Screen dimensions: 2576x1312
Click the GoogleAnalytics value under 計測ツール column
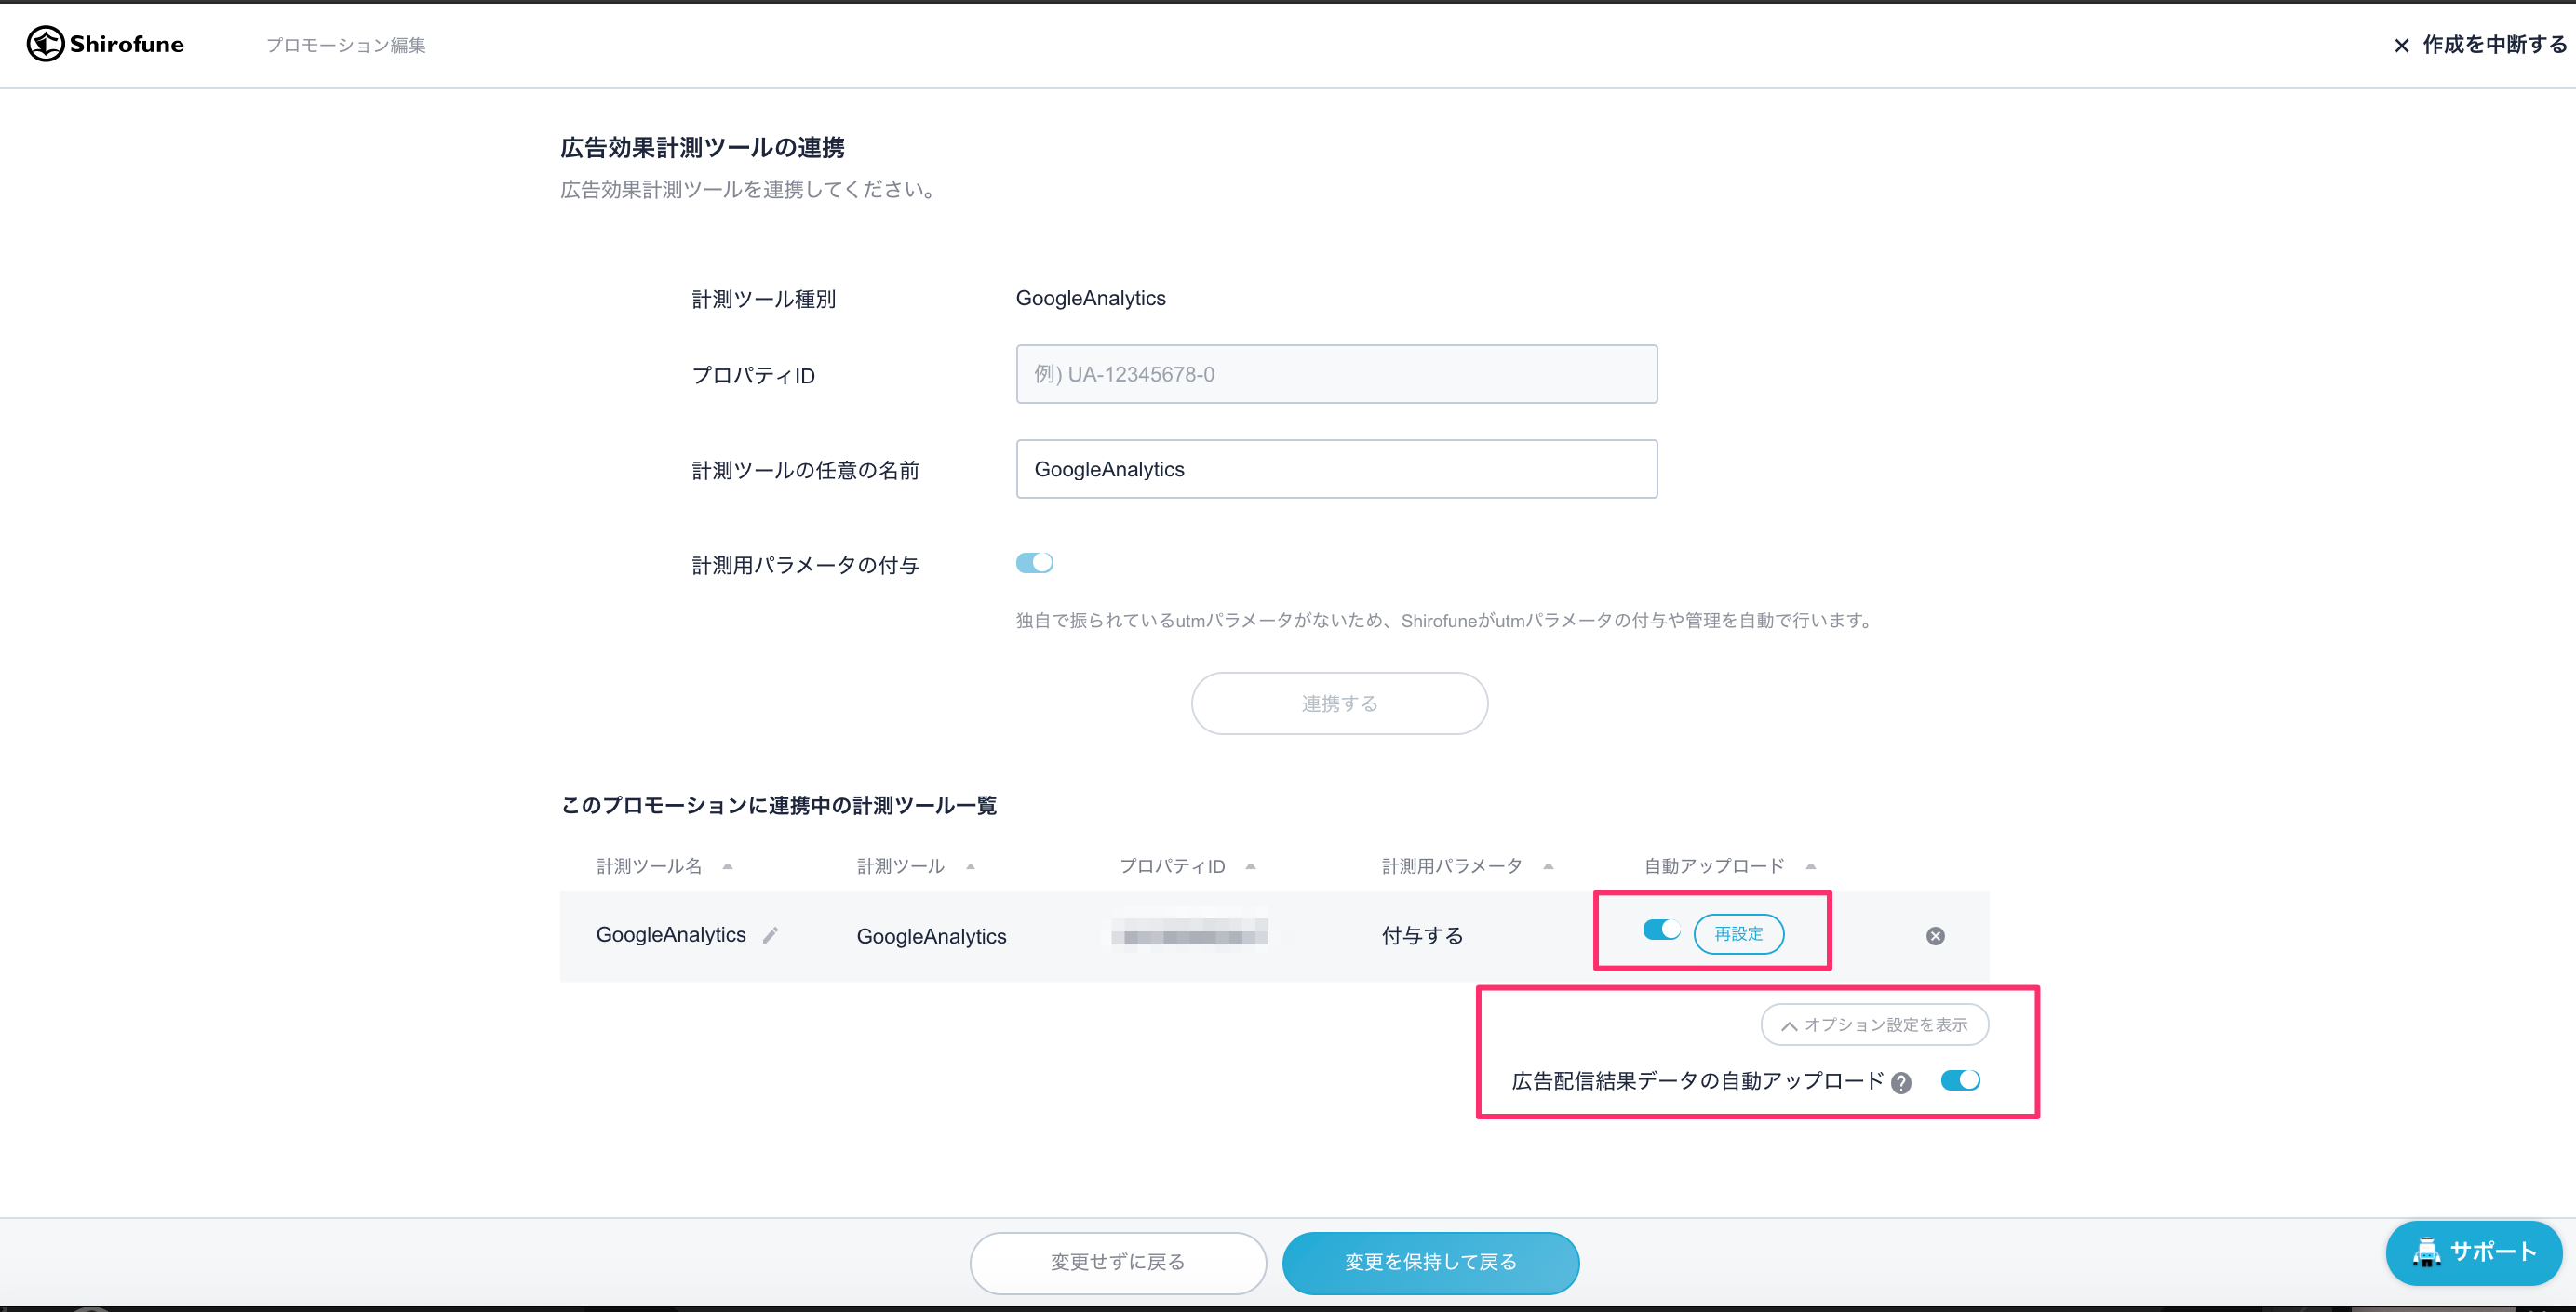pos(931,936)
